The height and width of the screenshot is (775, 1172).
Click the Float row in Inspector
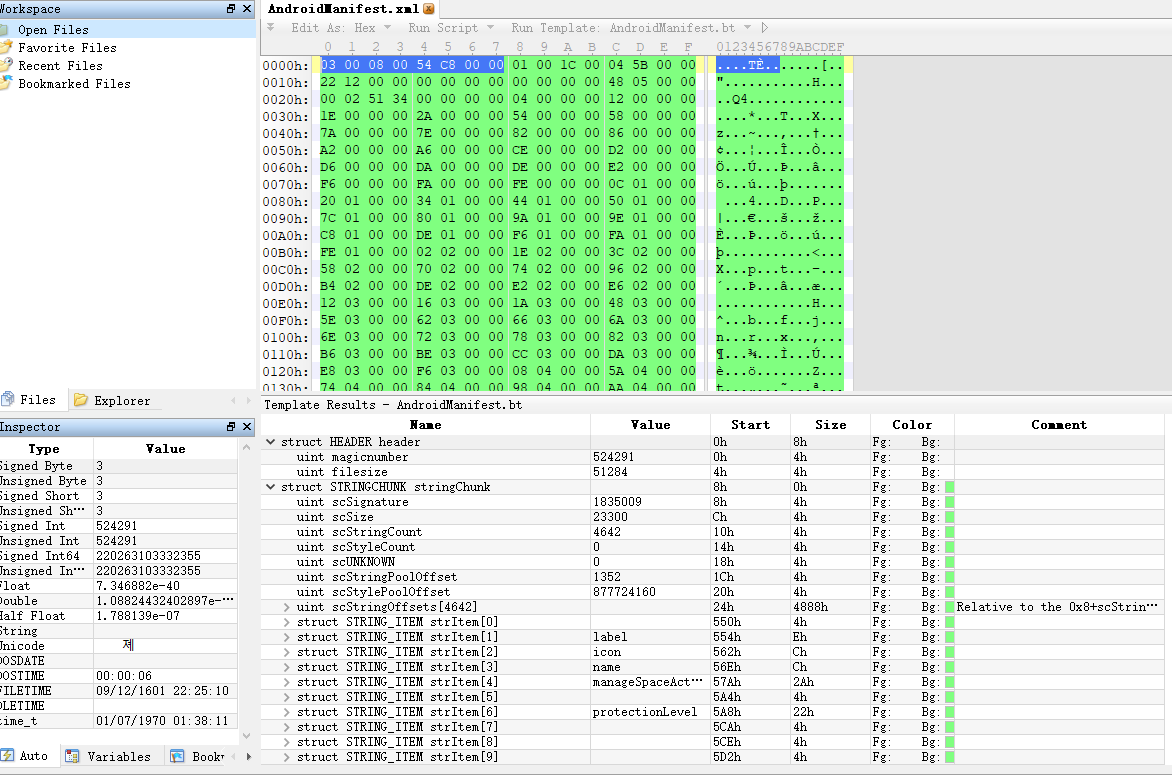tap(119, 586)
